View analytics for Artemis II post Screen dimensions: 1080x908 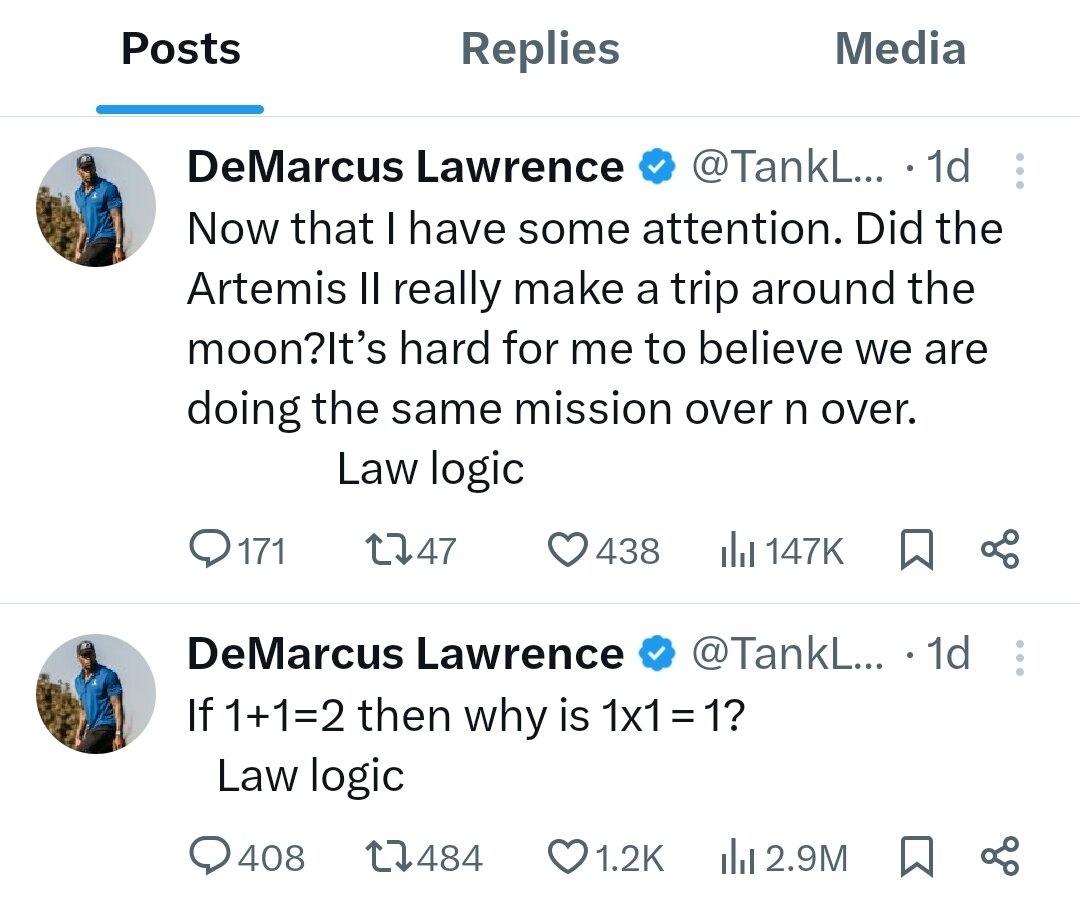738,550
